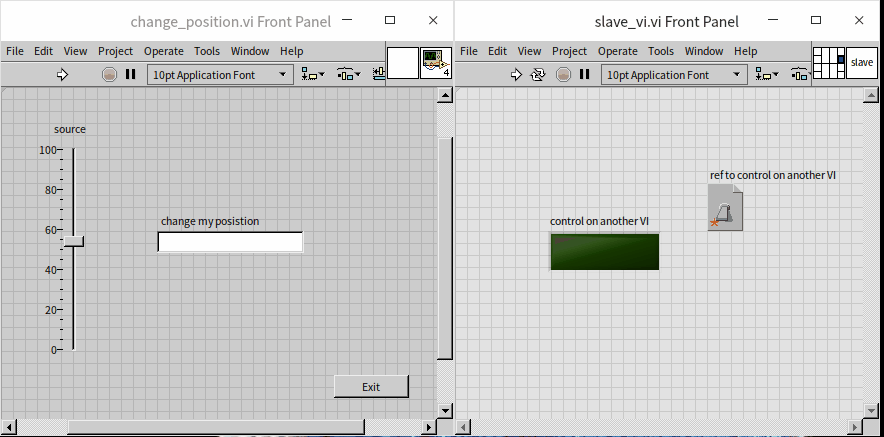Viewport: 884px width, 437px height.
Task: Open Operate menu in change_position.vi
Action: 163,51
